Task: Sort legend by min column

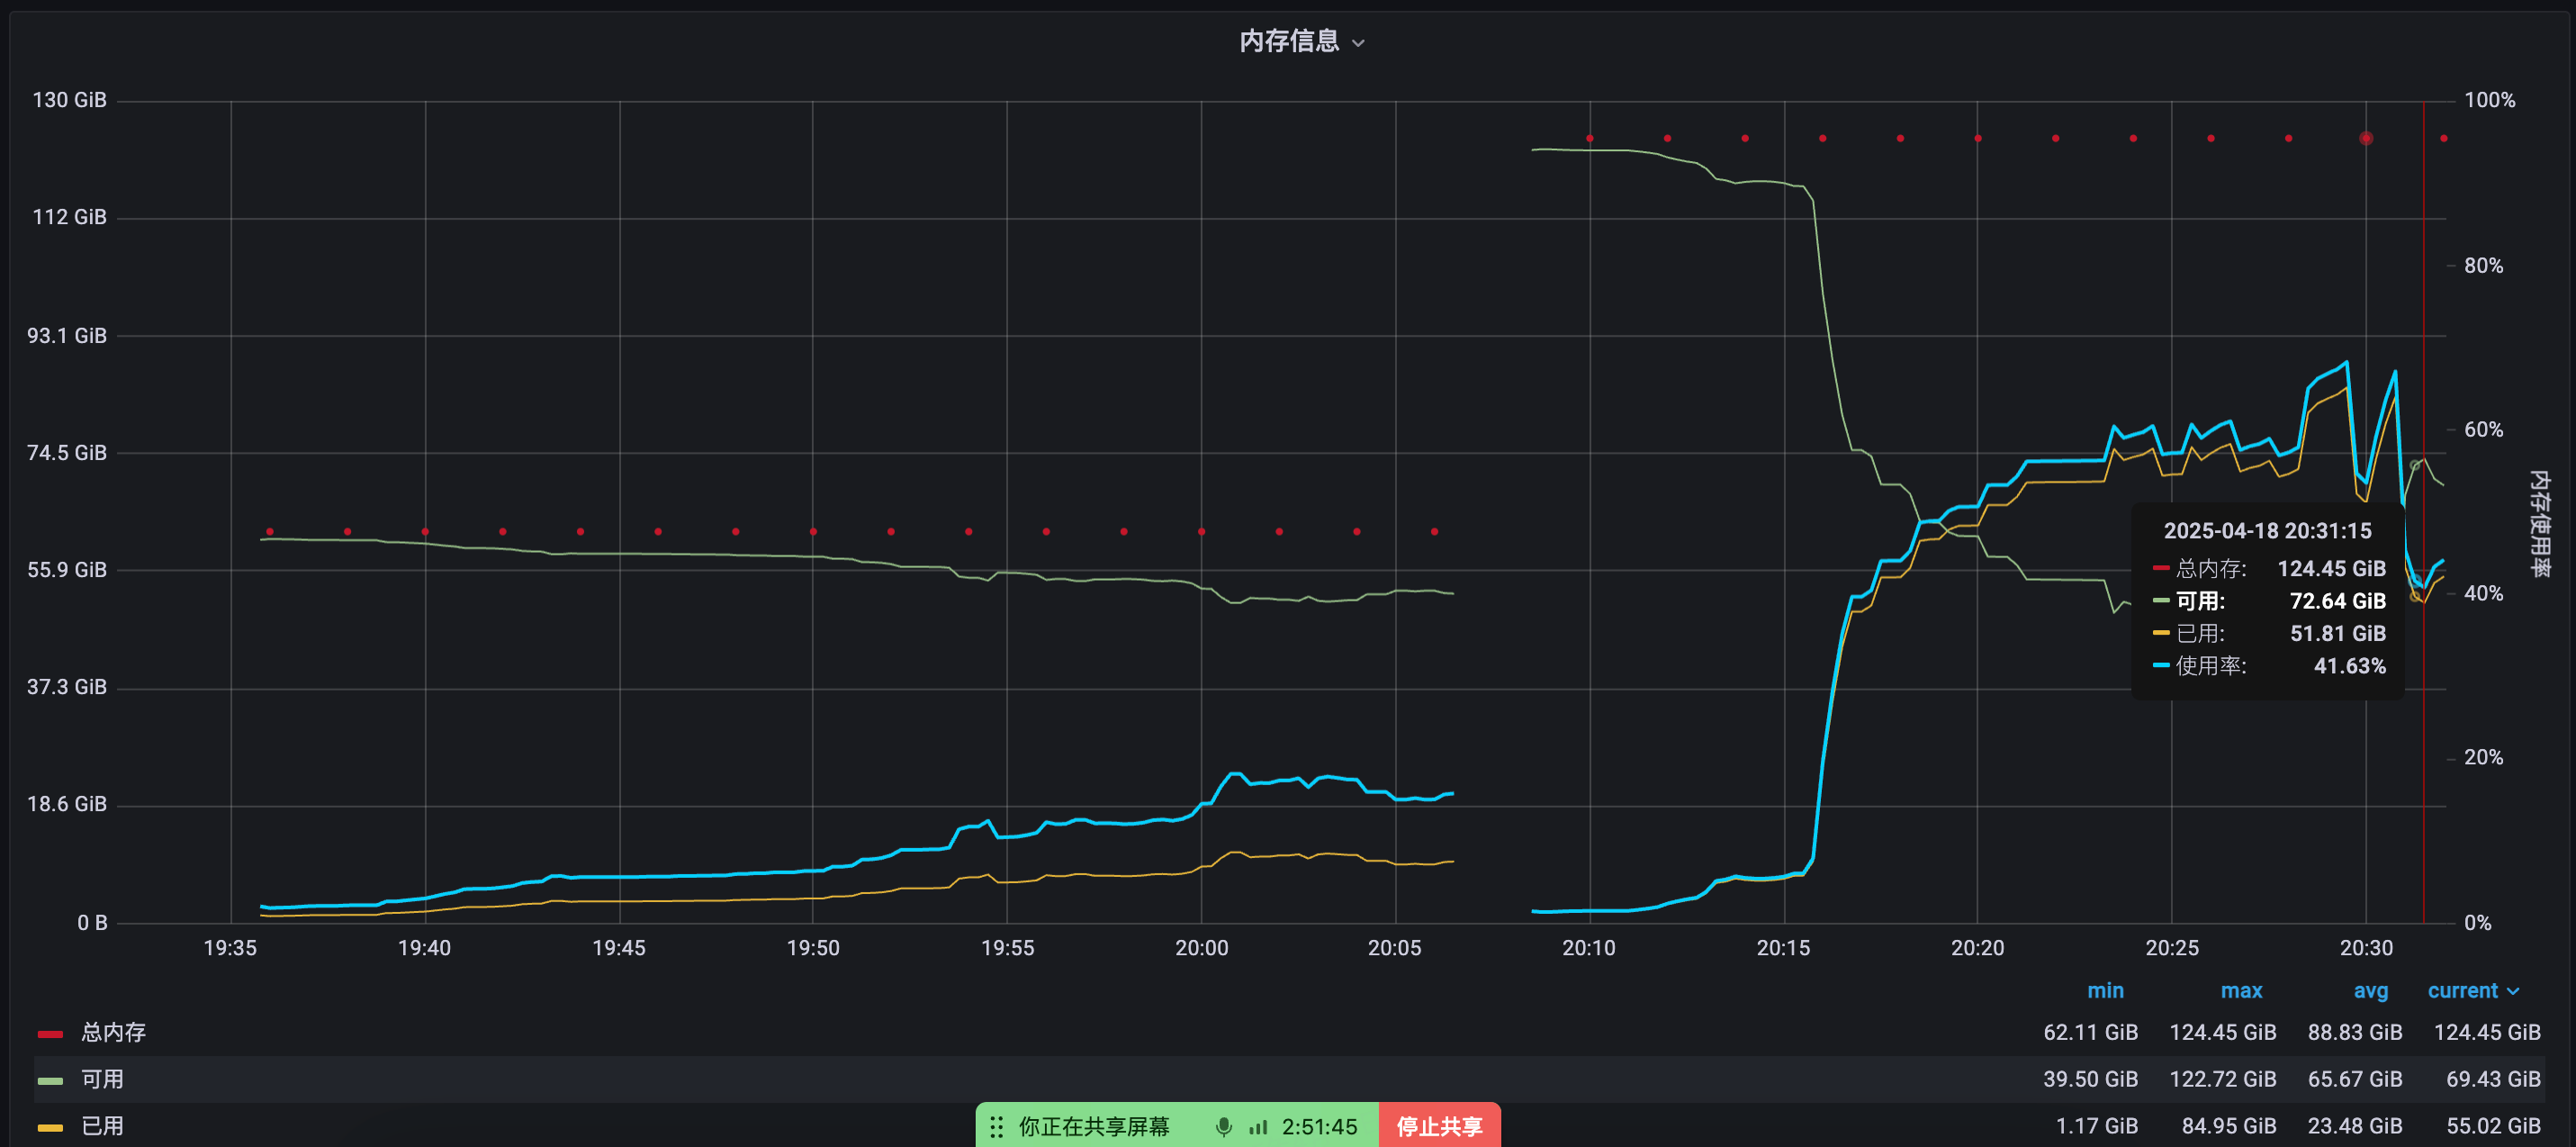Action: click(2105, 990)
